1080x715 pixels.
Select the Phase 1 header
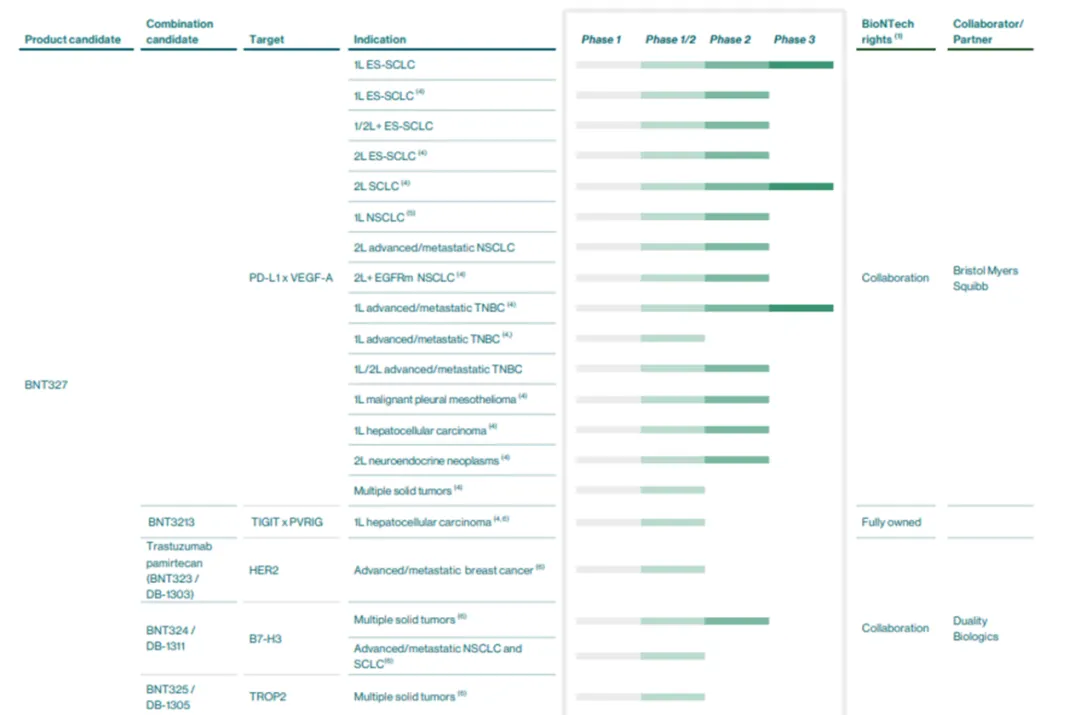[x=601, y=40]
